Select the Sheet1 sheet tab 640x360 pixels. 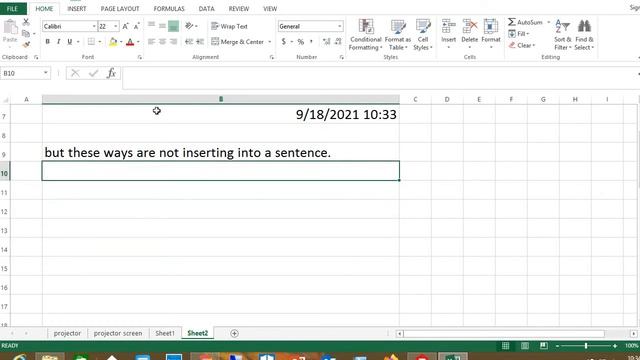point(165,333)
